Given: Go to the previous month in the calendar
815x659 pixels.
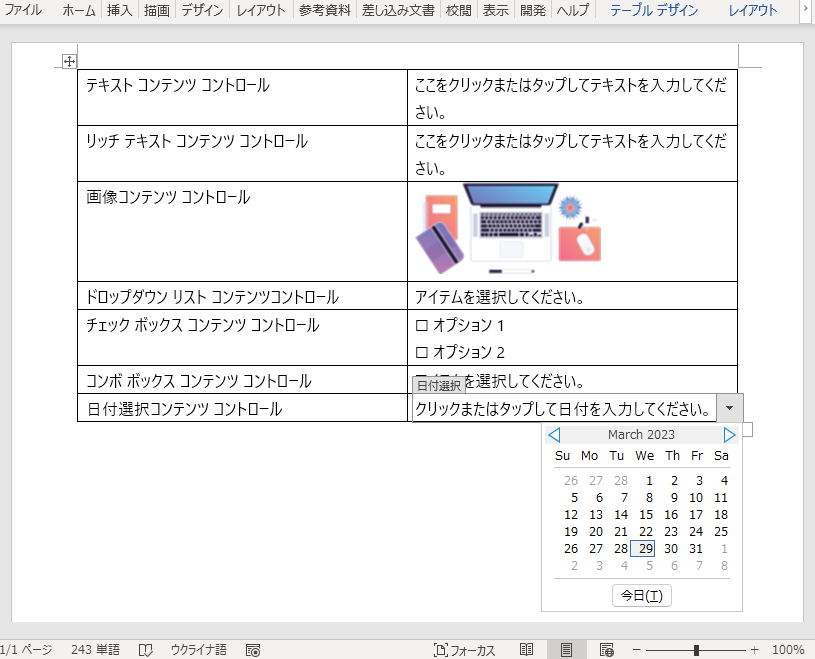Looking at the screenshot, I should coord(553,434).
